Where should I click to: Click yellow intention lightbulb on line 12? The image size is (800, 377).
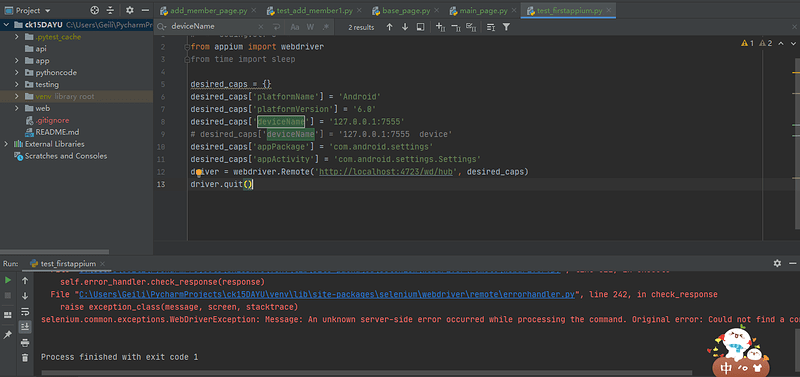(x=199, y=173)
